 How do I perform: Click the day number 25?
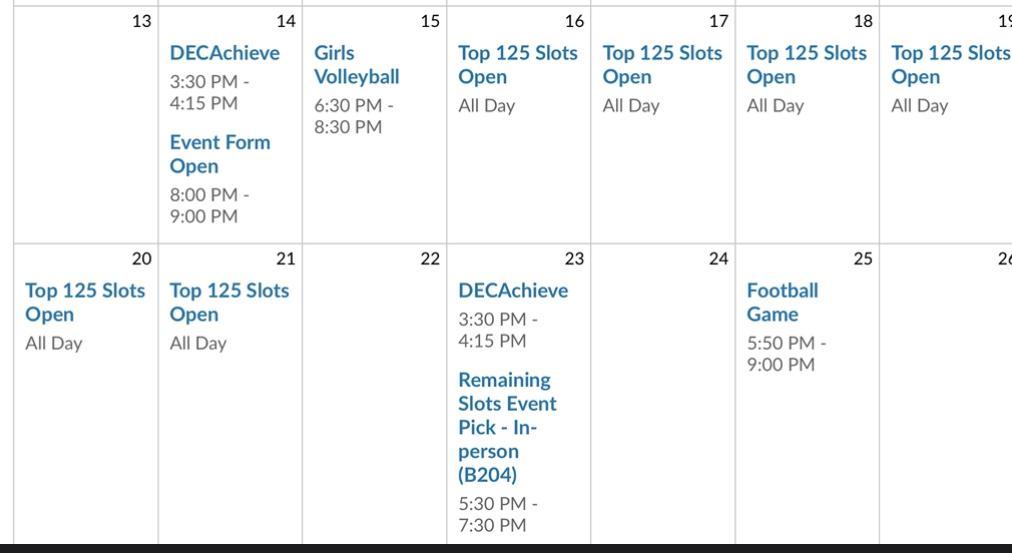pos(862,259)
